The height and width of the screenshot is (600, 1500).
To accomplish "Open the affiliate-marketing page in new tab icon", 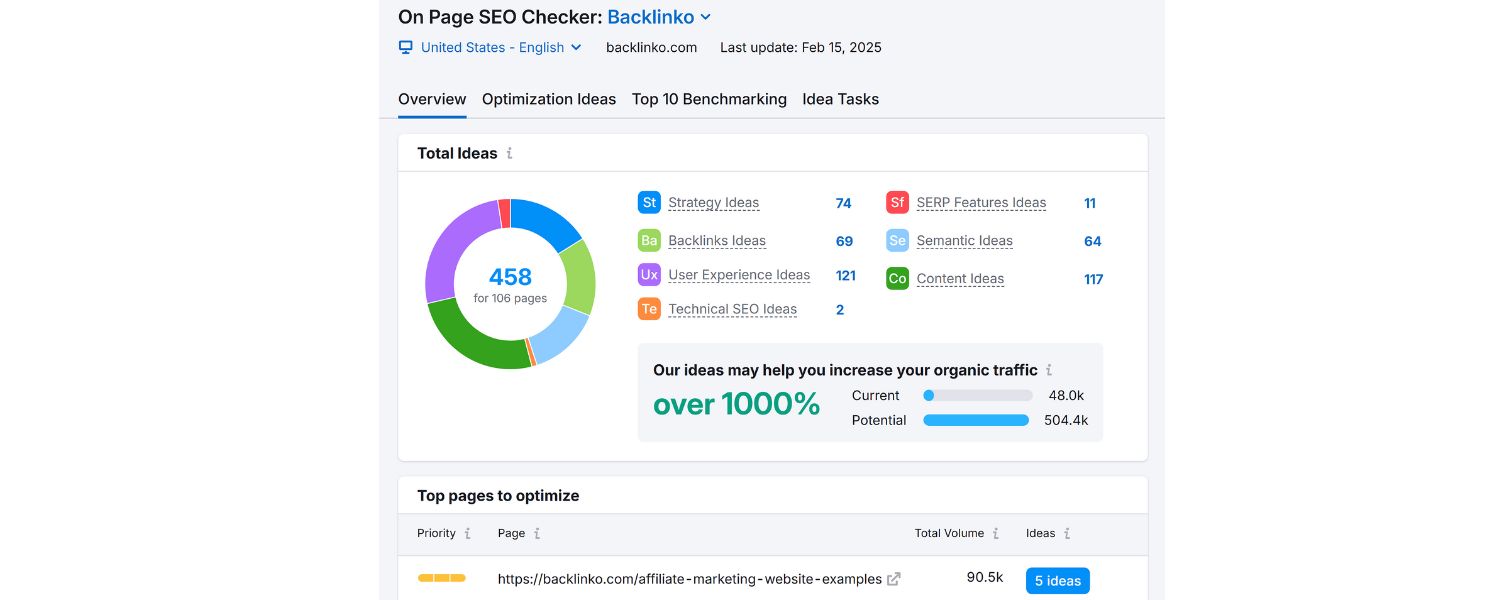I will (x=893, y=578).
